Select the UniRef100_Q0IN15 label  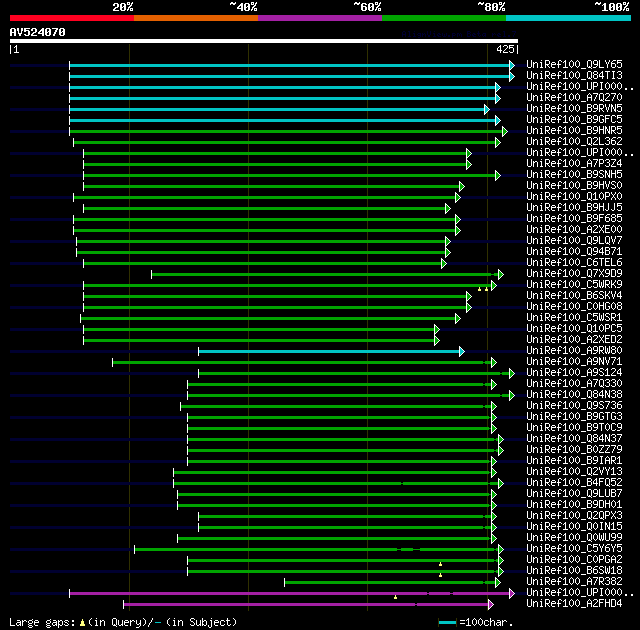pos(574,527)
